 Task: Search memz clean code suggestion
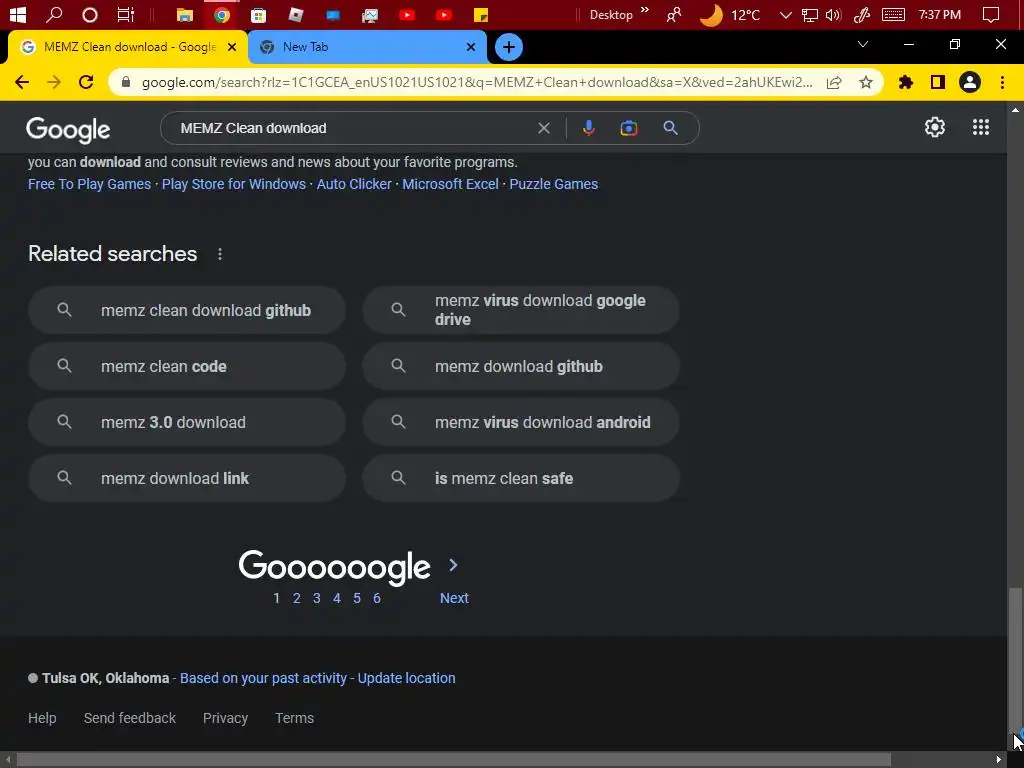187,366
